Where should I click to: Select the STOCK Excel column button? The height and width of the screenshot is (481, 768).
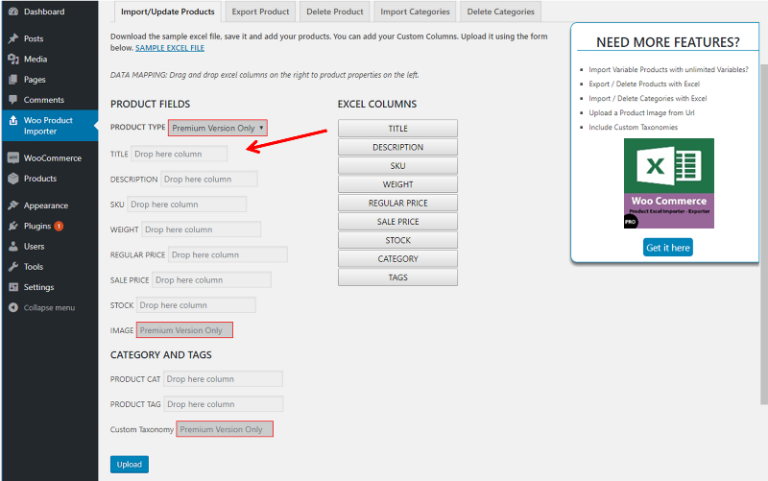pos(398,240)
